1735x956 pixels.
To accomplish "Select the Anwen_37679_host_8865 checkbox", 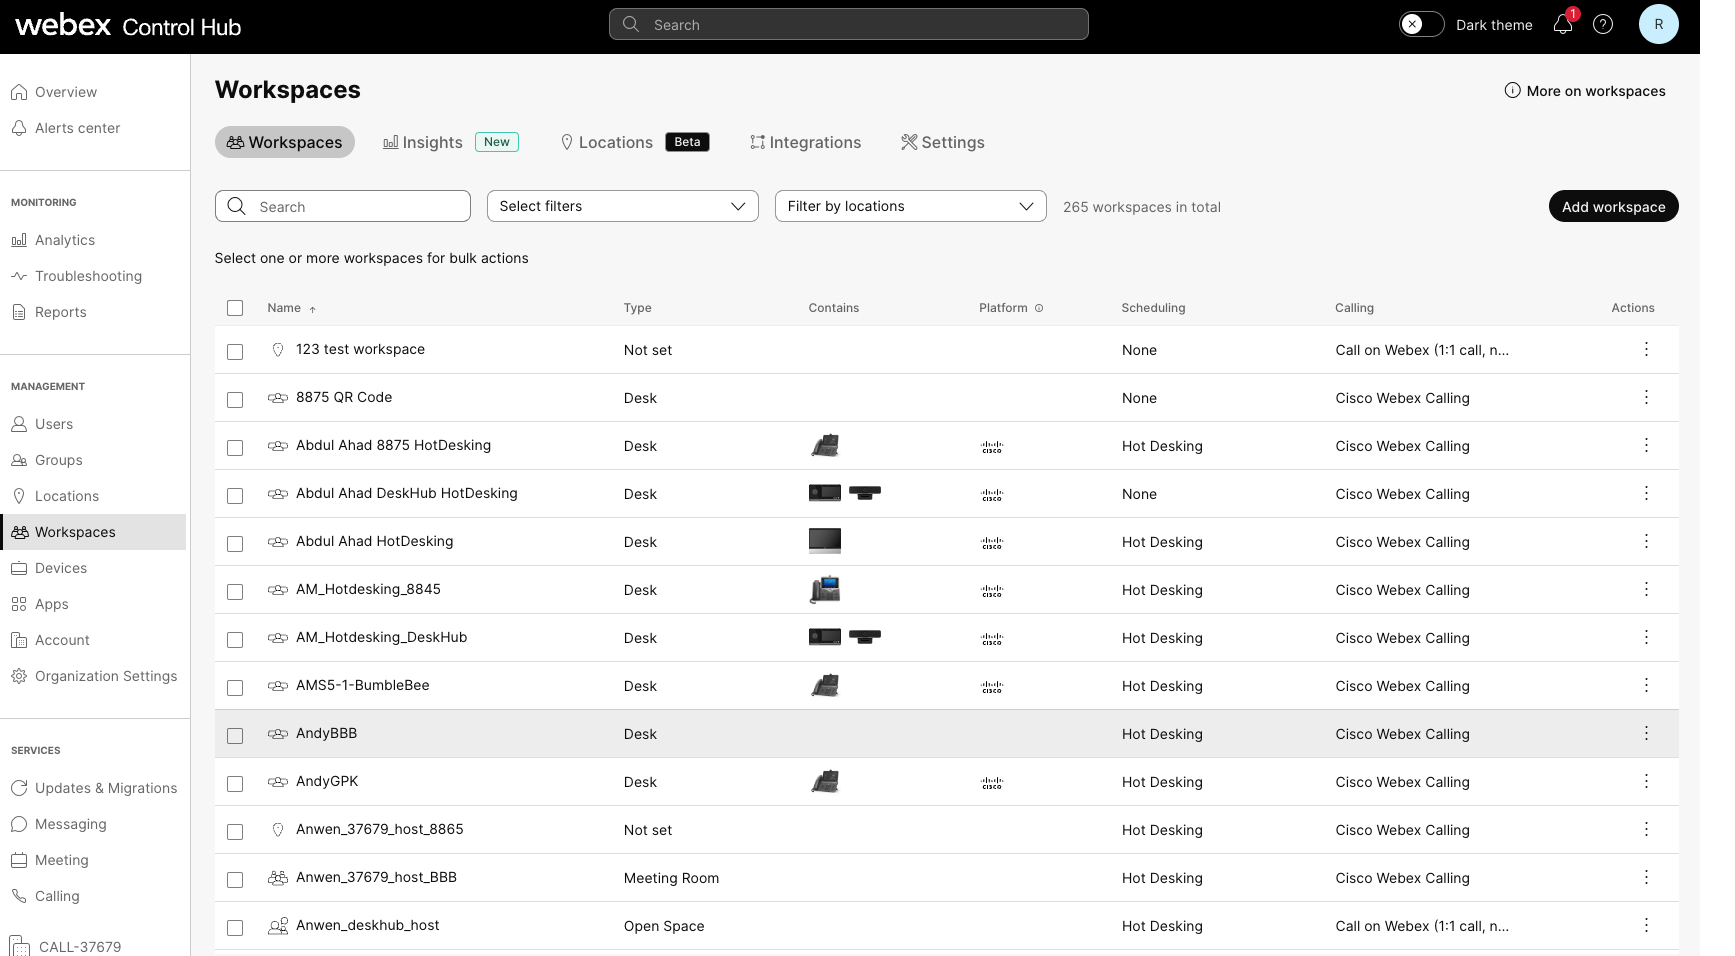I will click(235, 831).
